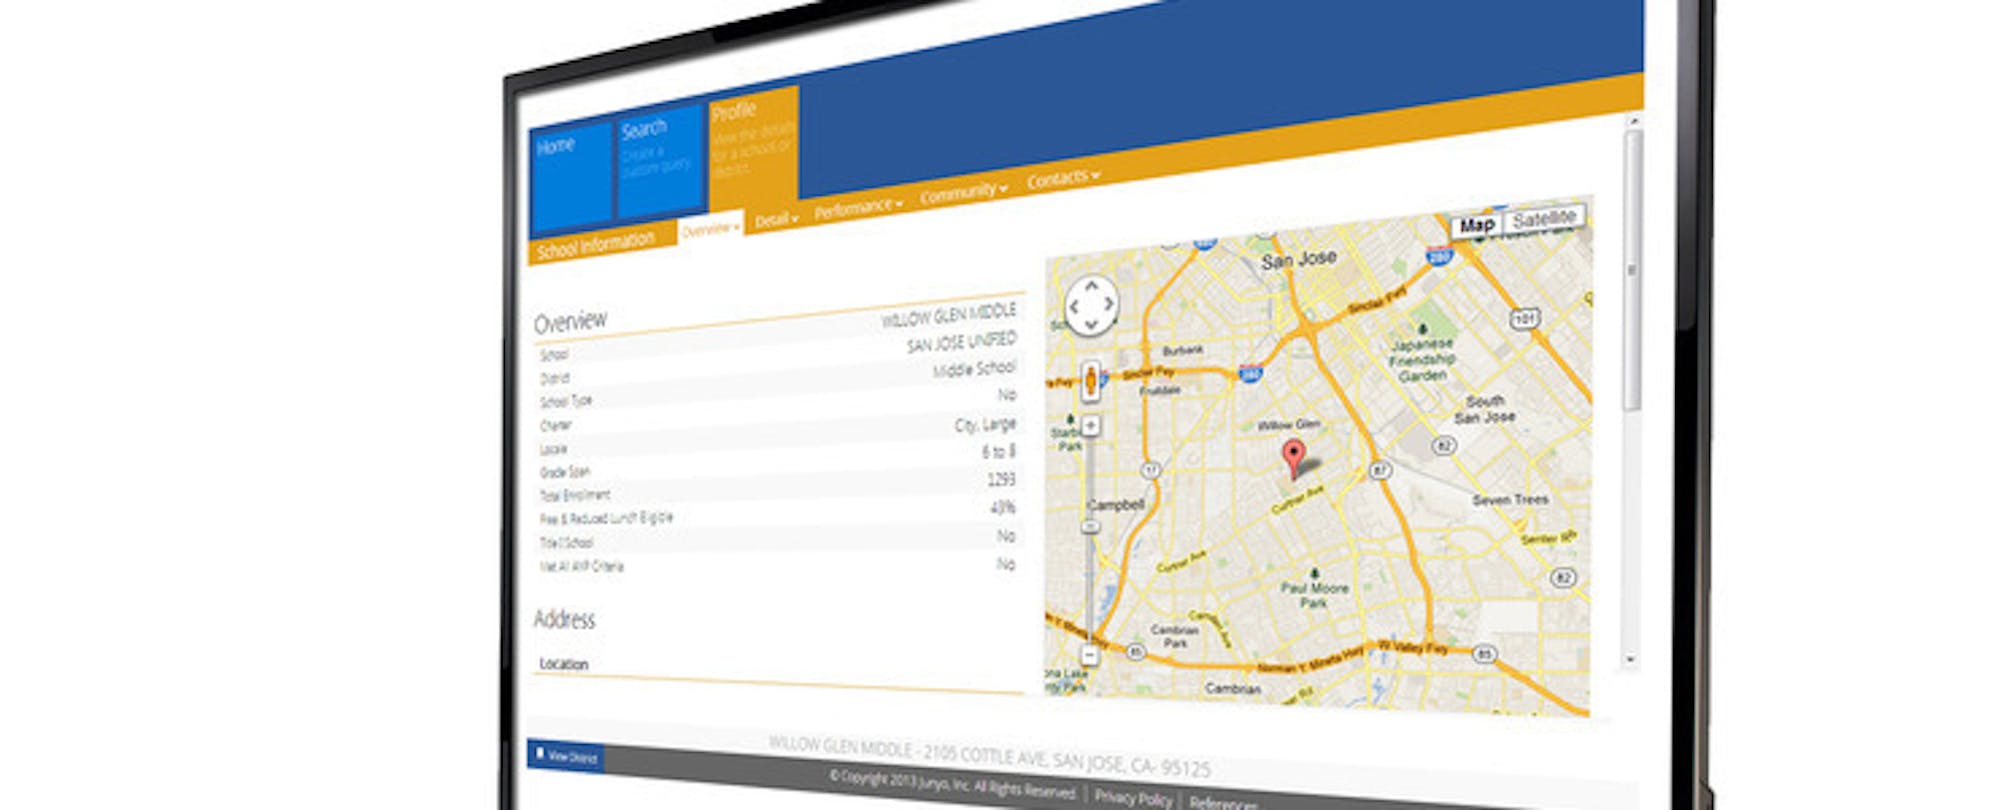Pan the map down with the arrow control
This screenshot has height=810, width=1998.
point(1091,324)
